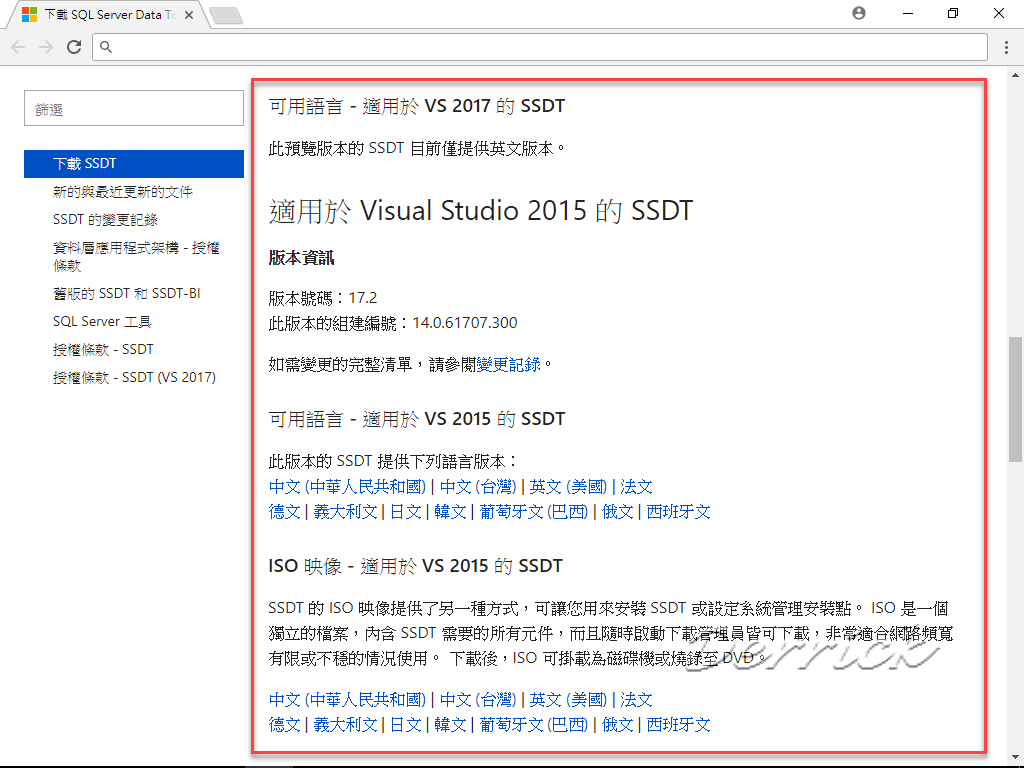1024x768 pixels.
Task: Open the 日文 SSDT download link
Action: tap(406, 511)
